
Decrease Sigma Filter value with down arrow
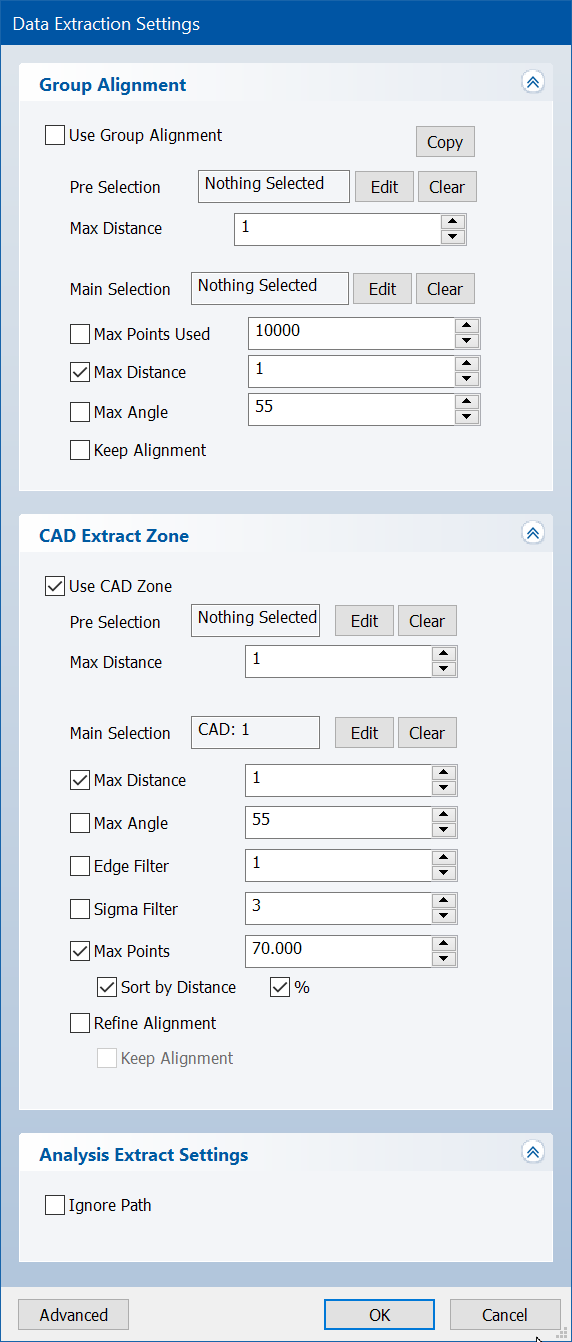click(445, 916)
